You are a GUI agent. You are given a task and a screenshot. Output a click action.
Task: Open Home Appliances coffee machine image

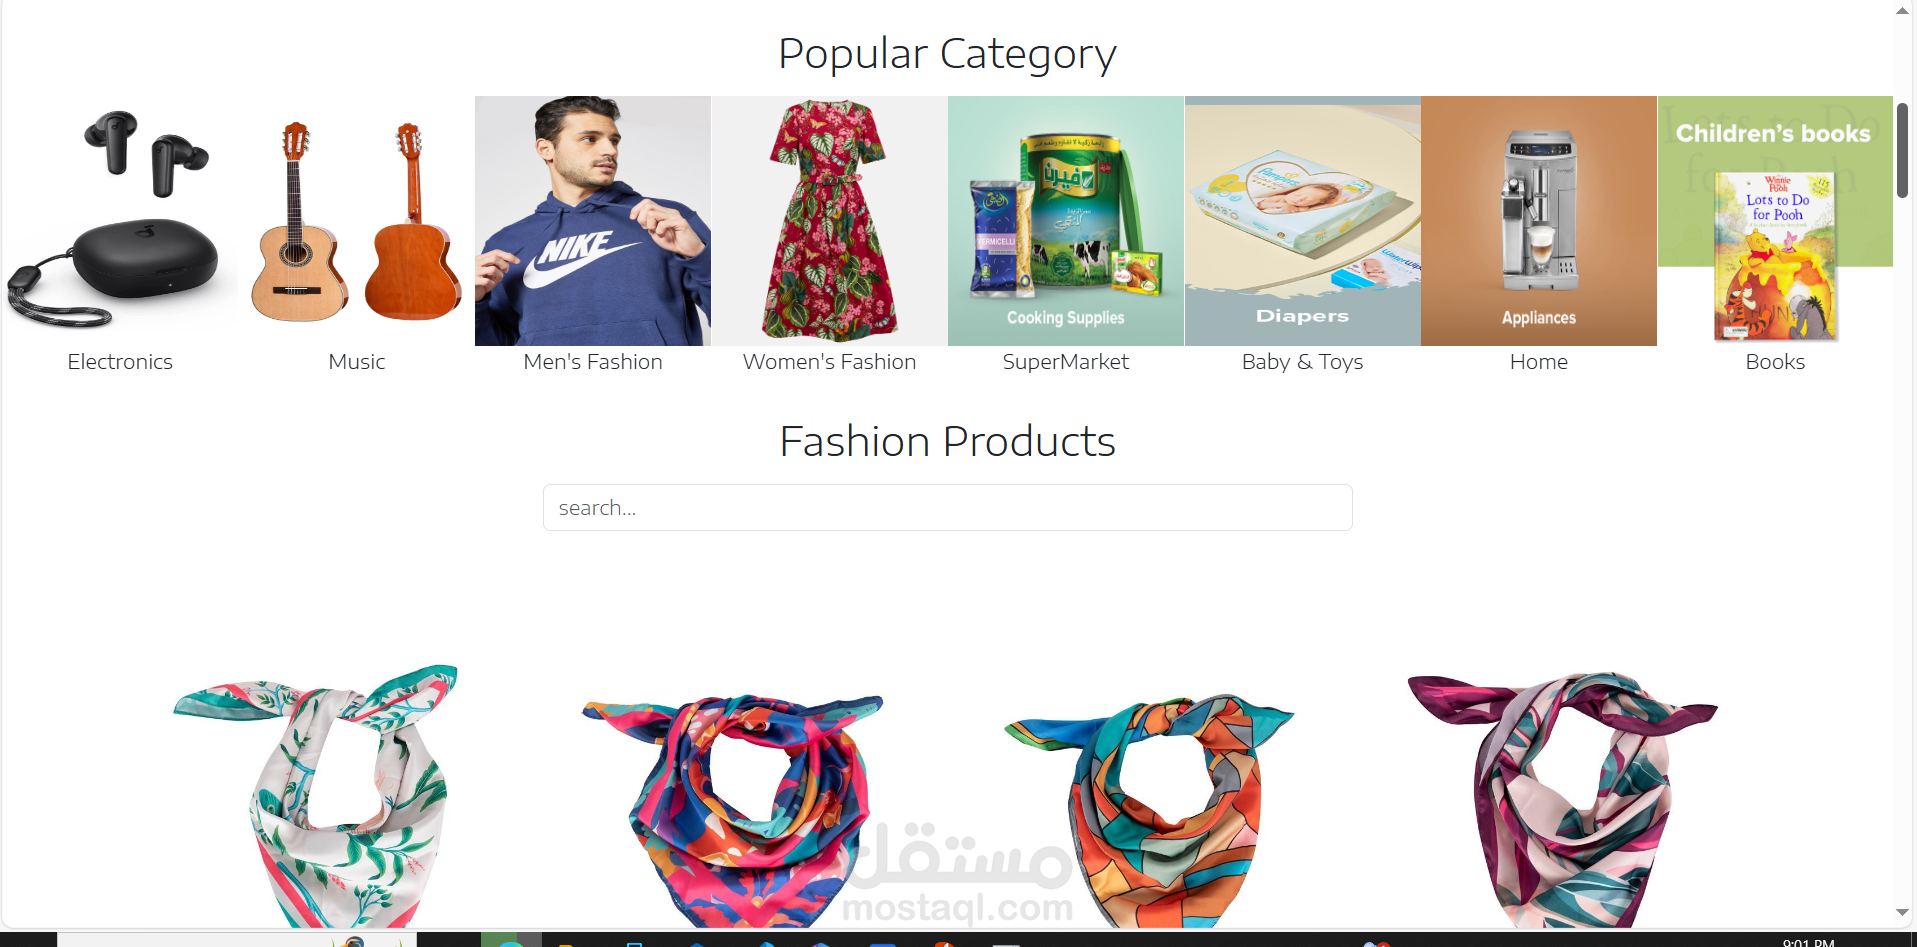point(1539,221)
